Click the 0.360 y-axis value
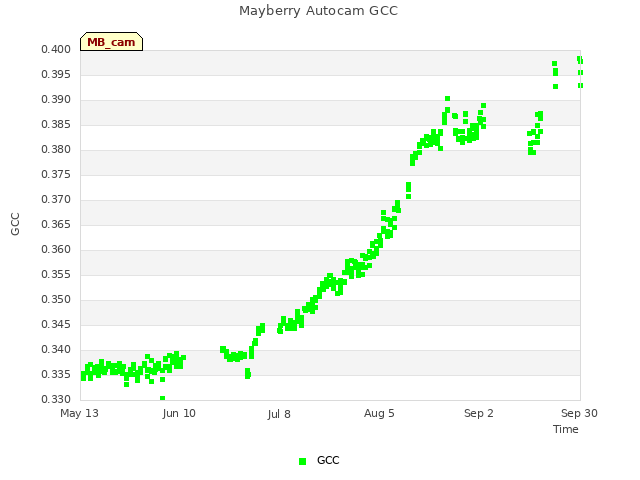Screen dimensions: 640x480 [56, 249]
